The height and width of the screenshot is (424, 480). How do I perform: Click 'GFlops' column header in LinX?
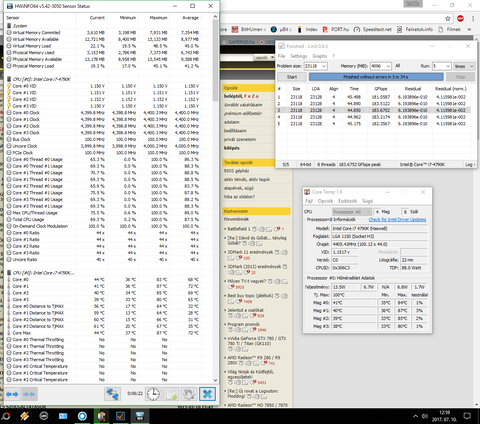click(381, 89)
